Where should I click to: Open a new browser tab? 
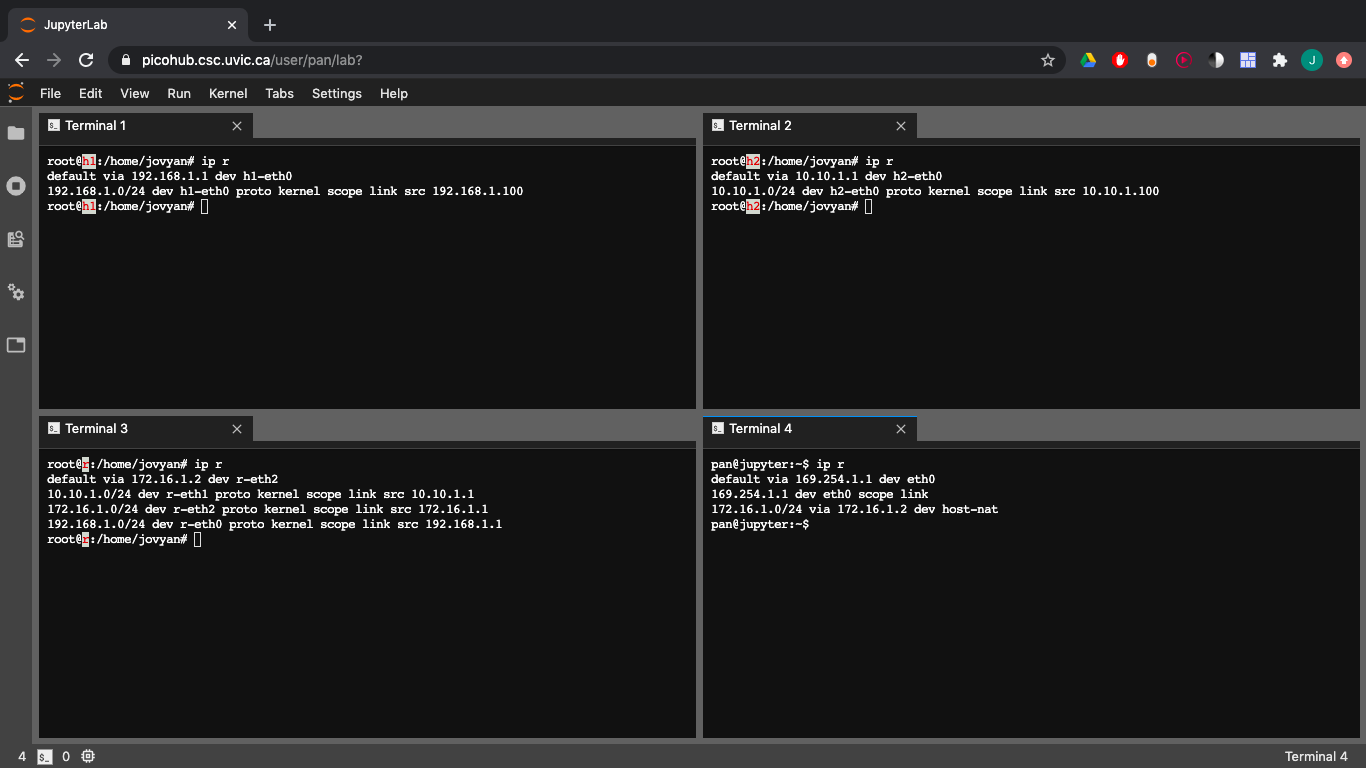click(270, 25)
